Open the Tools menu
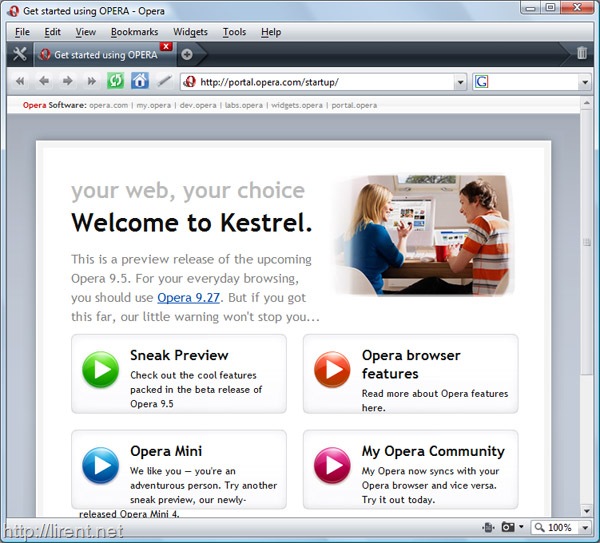The image size is (600, 543). pyautogui.click(x=234, y=32)
